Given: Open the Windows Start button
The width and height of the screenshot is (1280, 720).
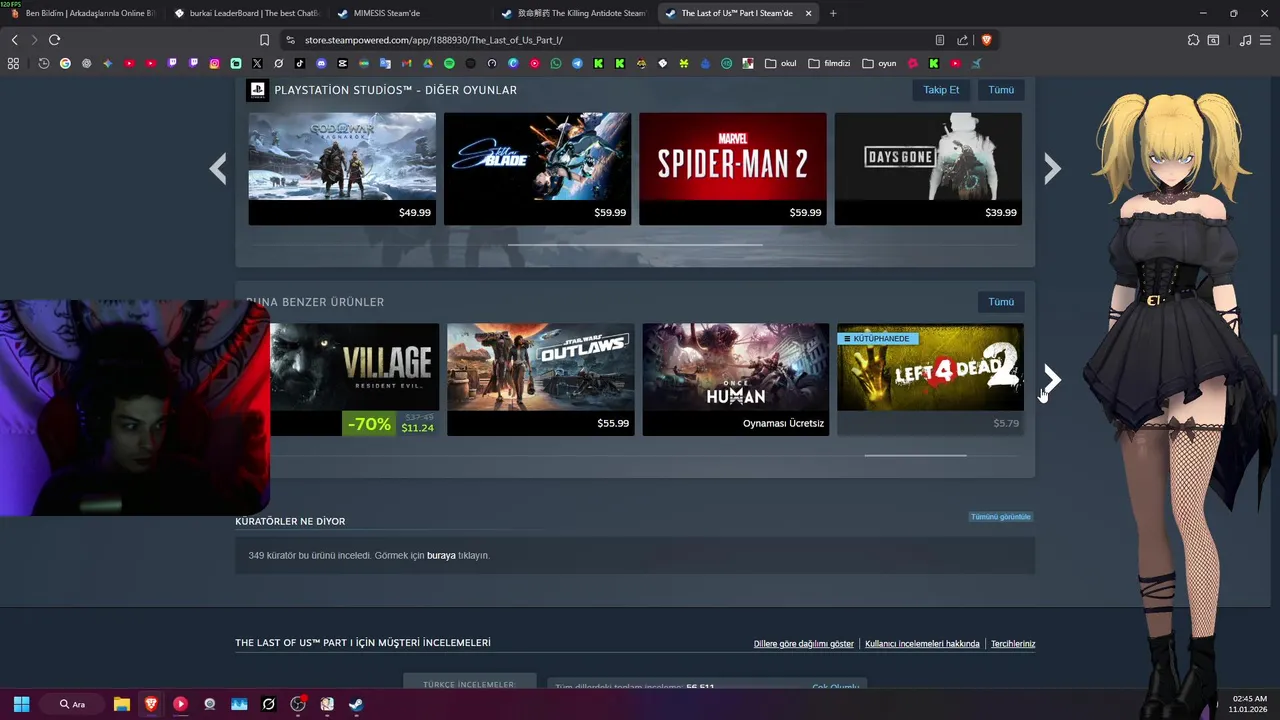Looking at the screenshot, I should pyautogui.click(x=21, y=704).
